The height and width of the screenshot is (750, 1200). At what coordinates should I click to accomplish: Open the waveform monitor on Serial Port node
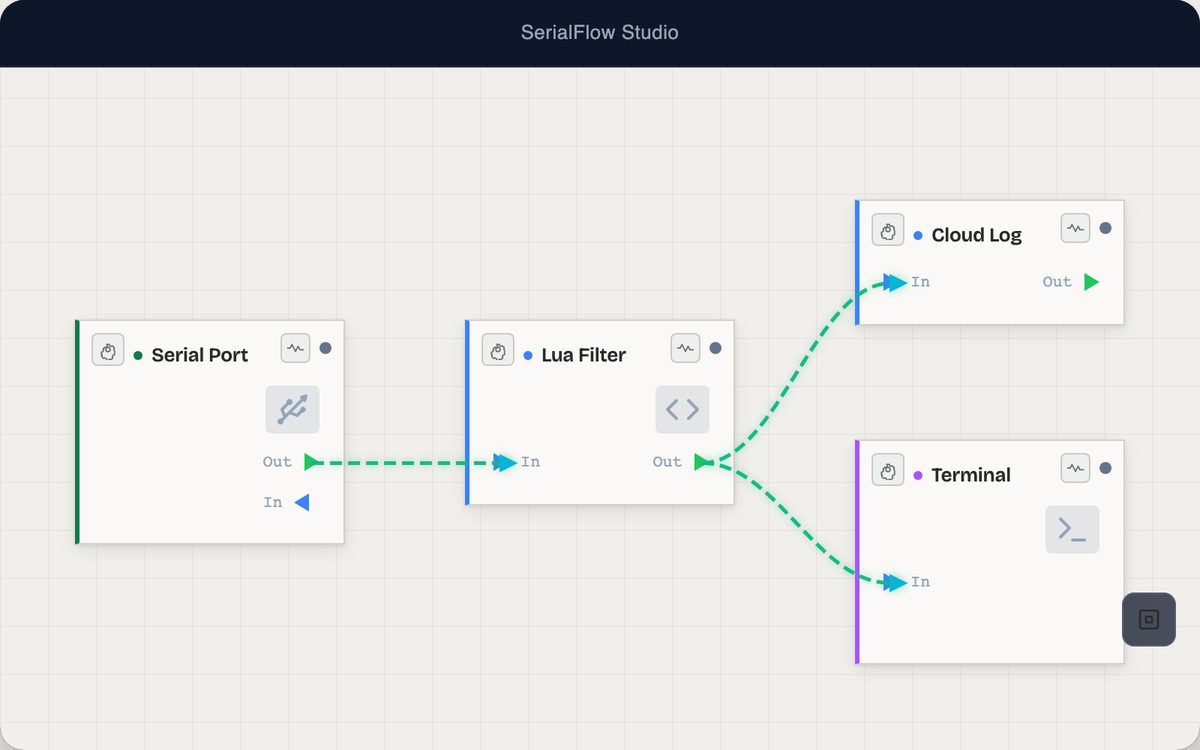pyautogui.click(x=295, y=348)
